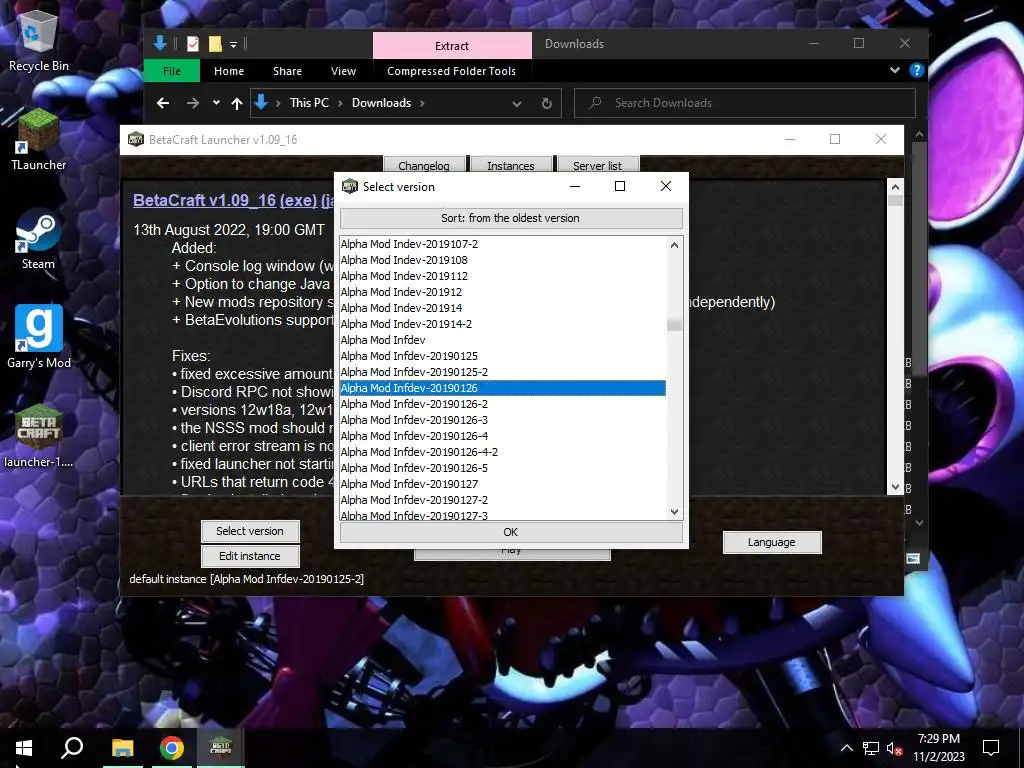
Task: Open Customize Quick Access Toolbar dropdown
Action: click(x=233, y=44)
